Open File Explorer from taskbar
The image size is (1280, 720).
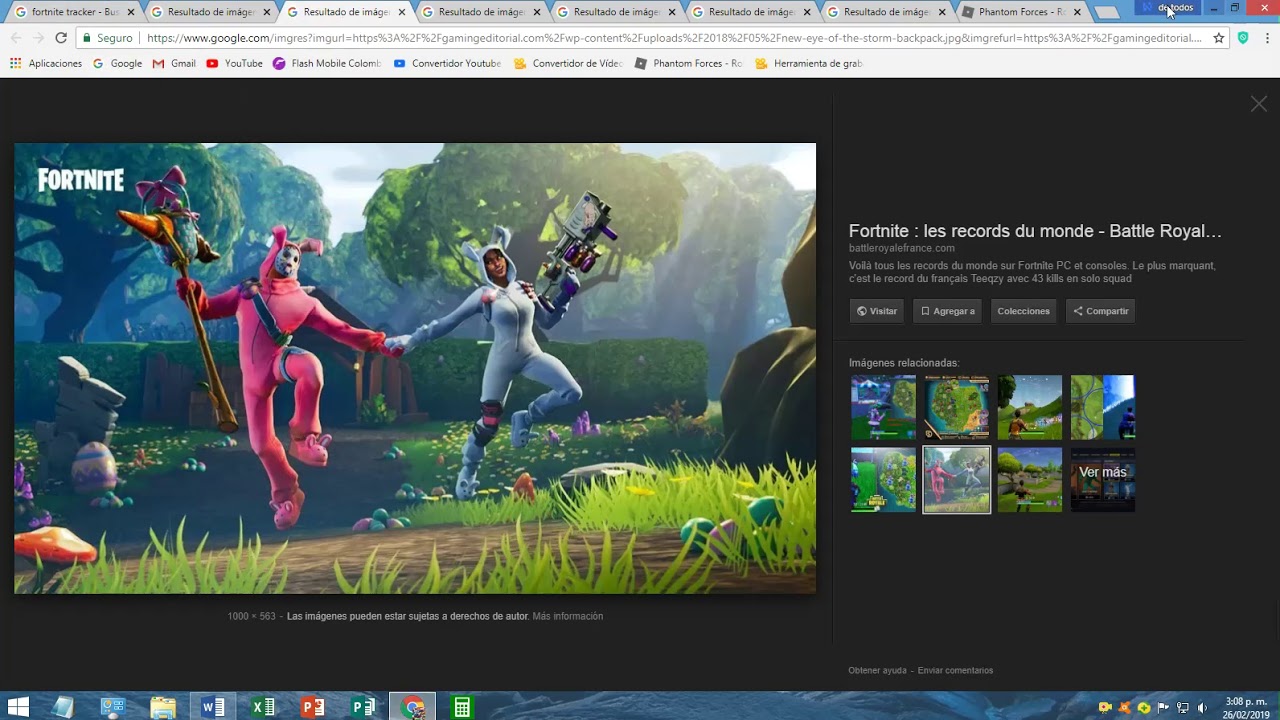pos(163,707)
